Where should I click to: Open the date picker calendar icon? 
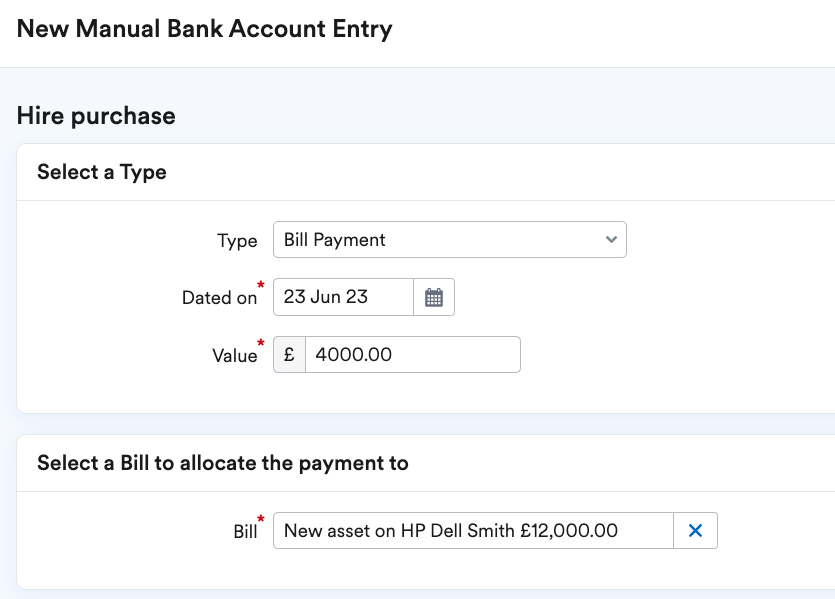coord(434,296)
